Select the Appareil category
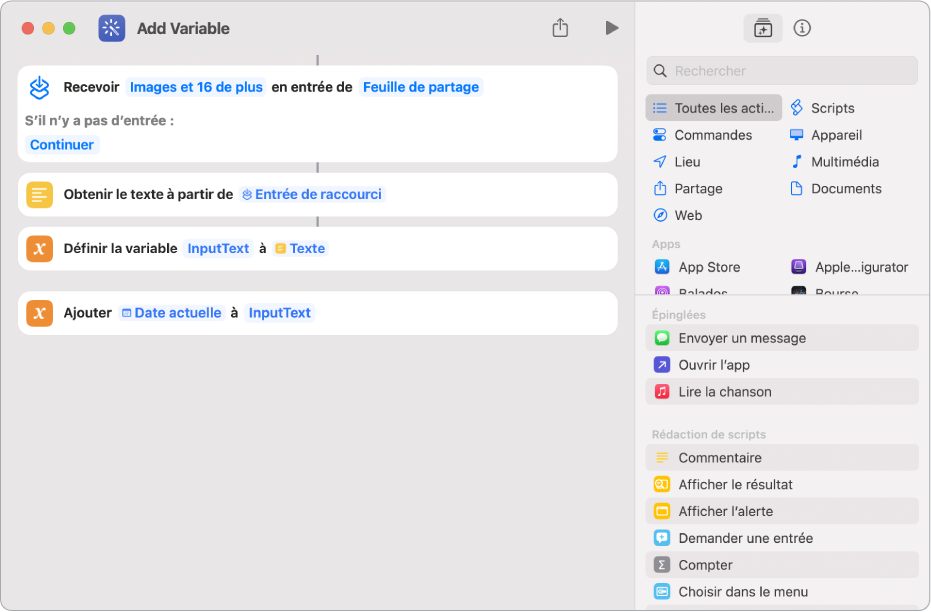 826,135
